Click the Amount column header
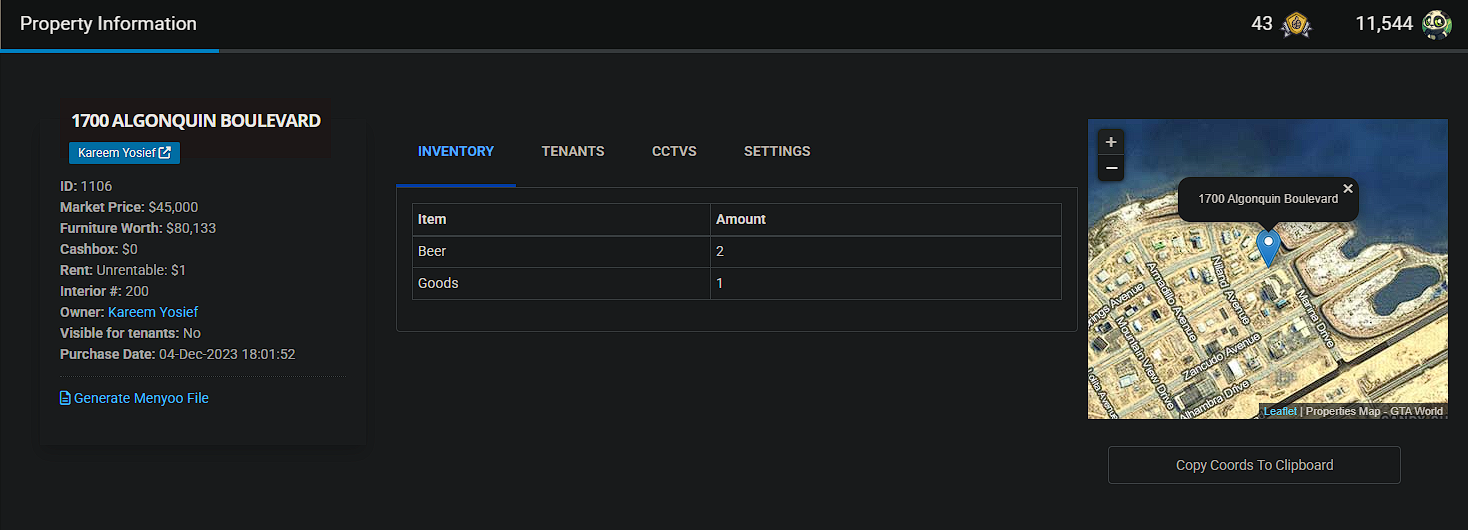The width and height of the screenshot is (1468, 530). pyautogui.click(x=886, y=219)
